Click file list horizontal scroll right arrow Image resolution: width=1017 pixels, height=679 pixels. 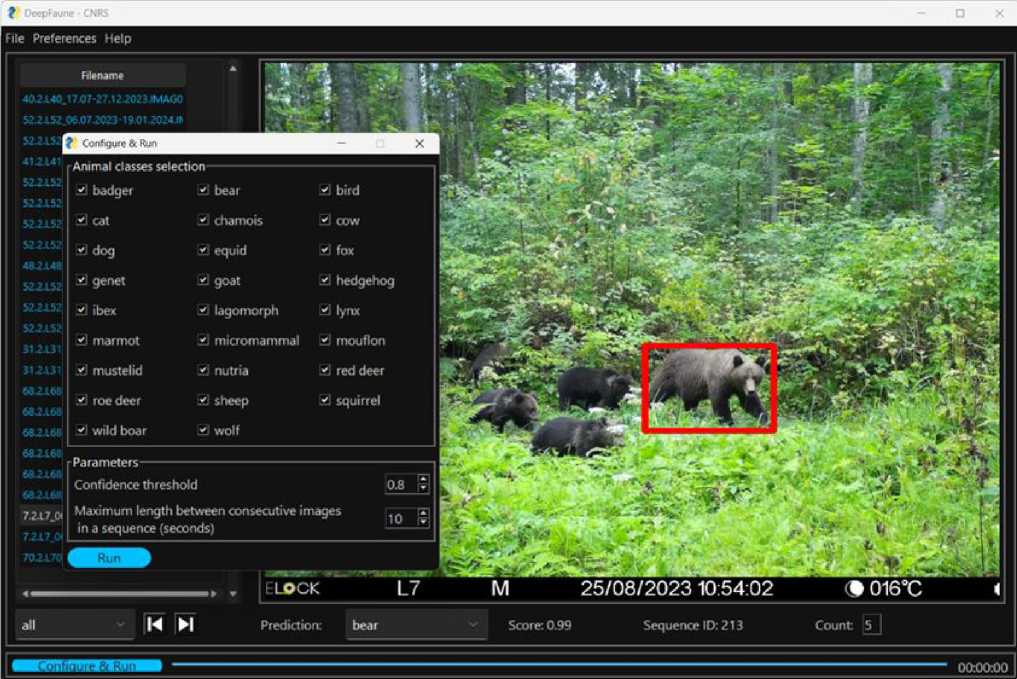(213, 593)
